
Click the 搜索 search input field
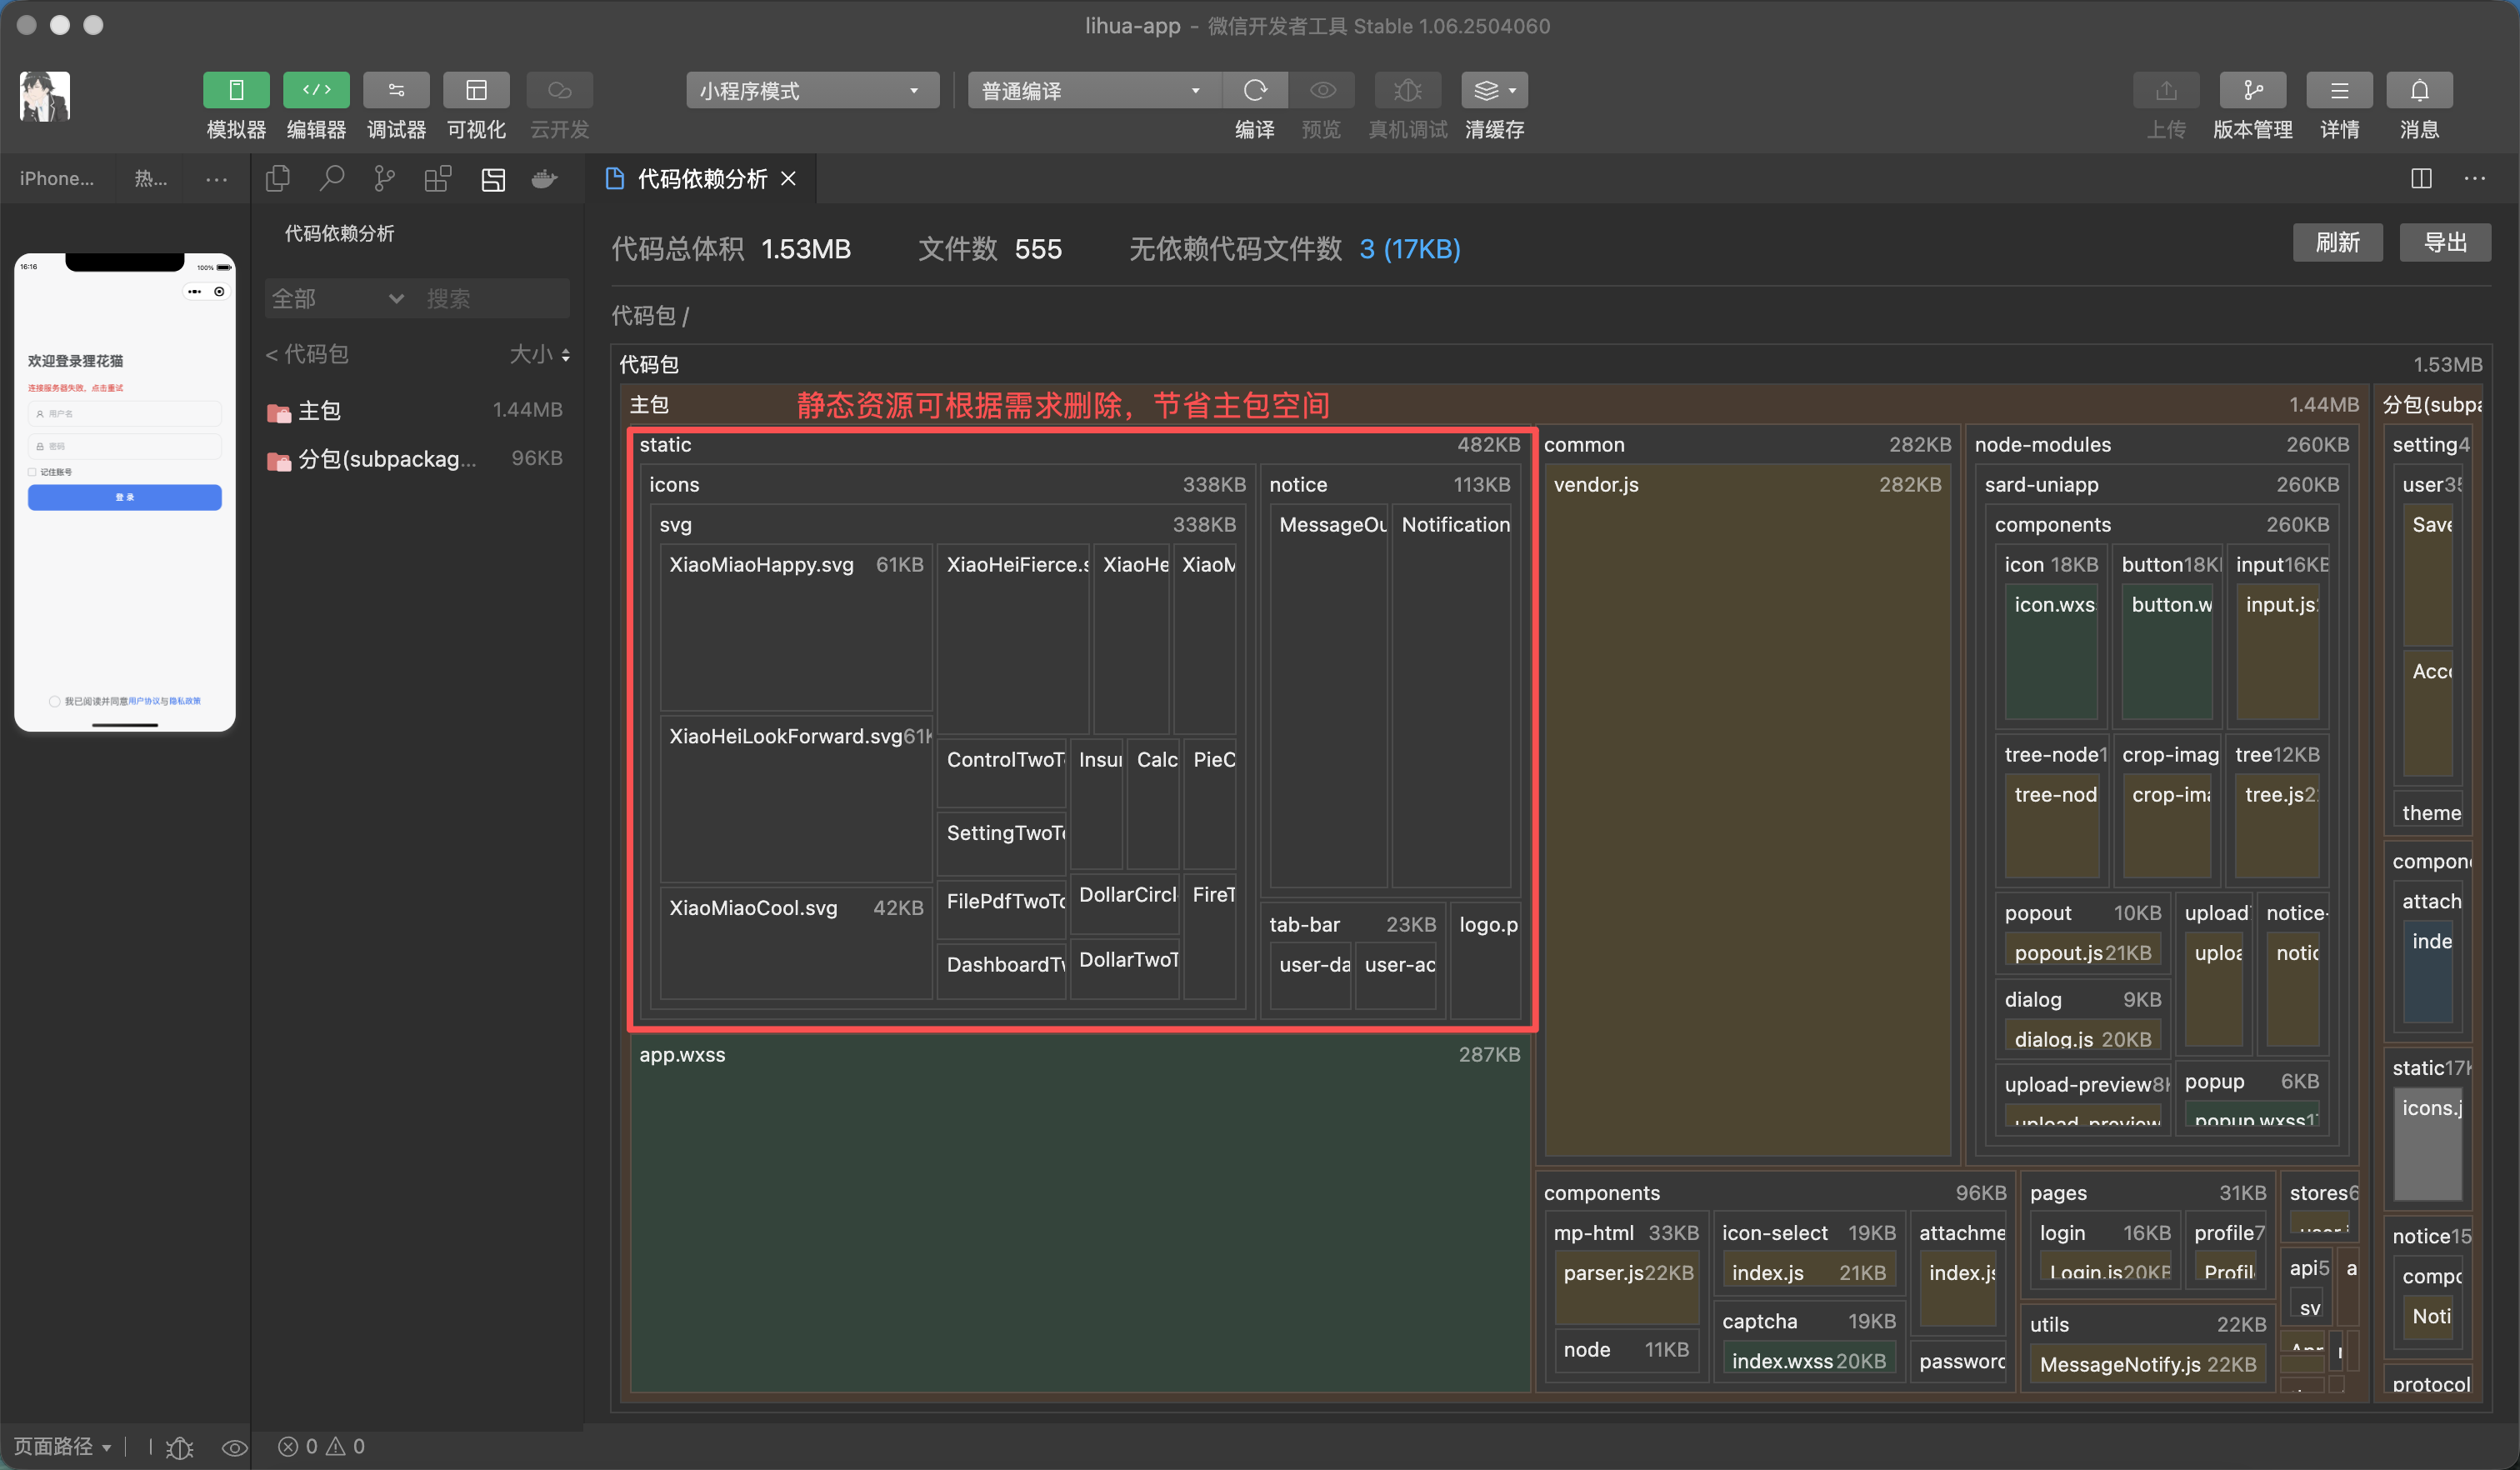(x=492, y=298)
